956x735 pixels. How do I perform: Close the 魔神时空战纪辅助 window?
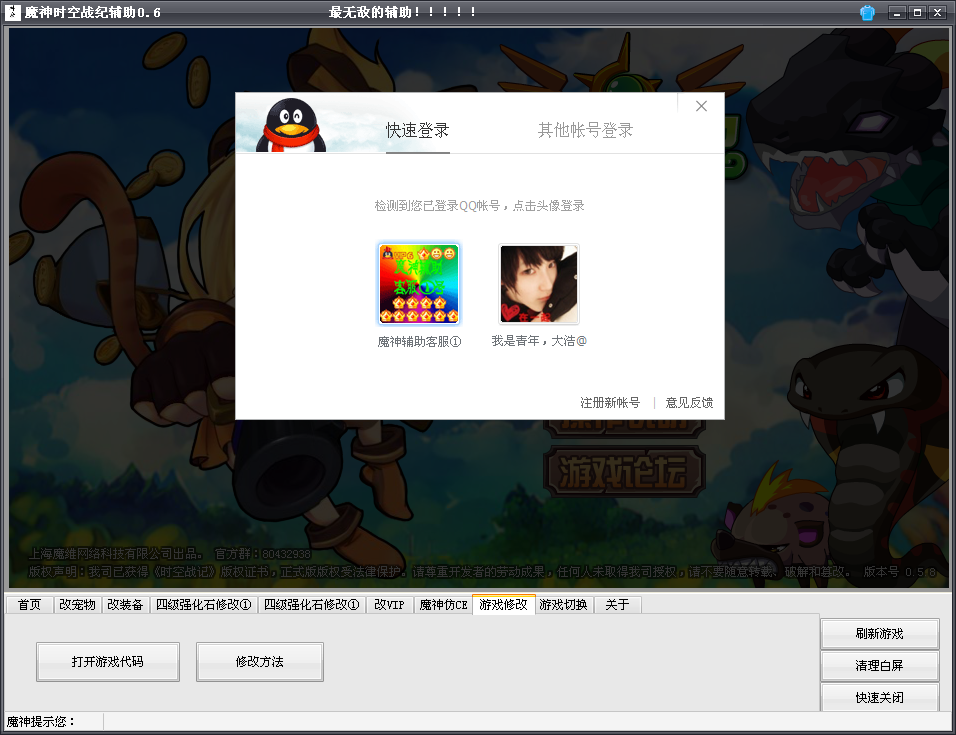(x=937, y=12)
